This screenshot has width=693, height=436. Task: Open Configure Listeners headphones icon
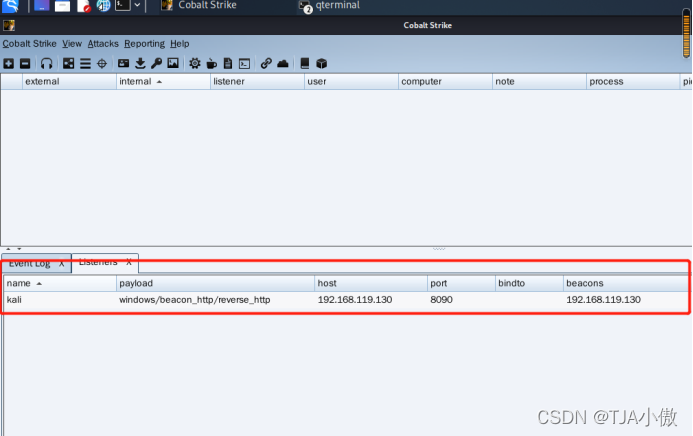[x=46, y=64]
